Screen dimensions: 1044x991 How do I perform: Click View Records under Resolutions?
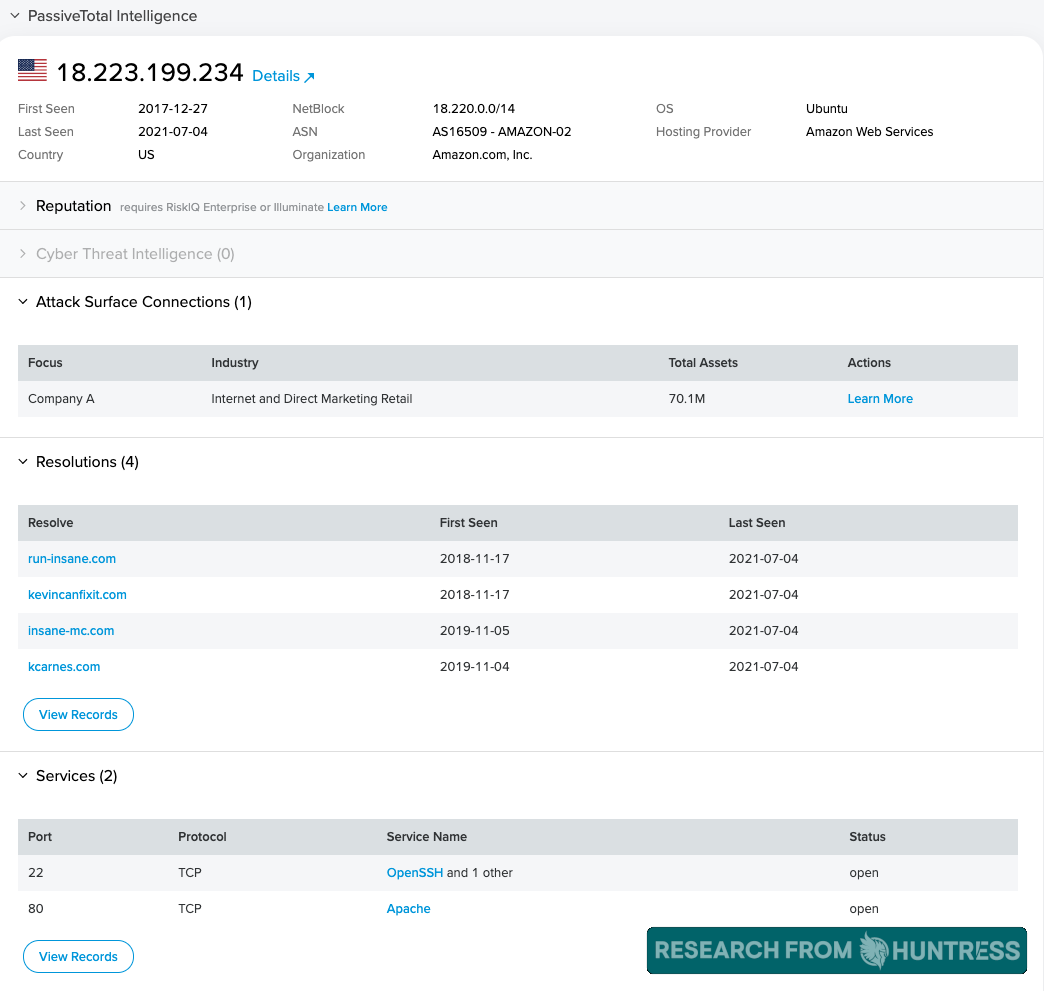[x=78, y=714]
